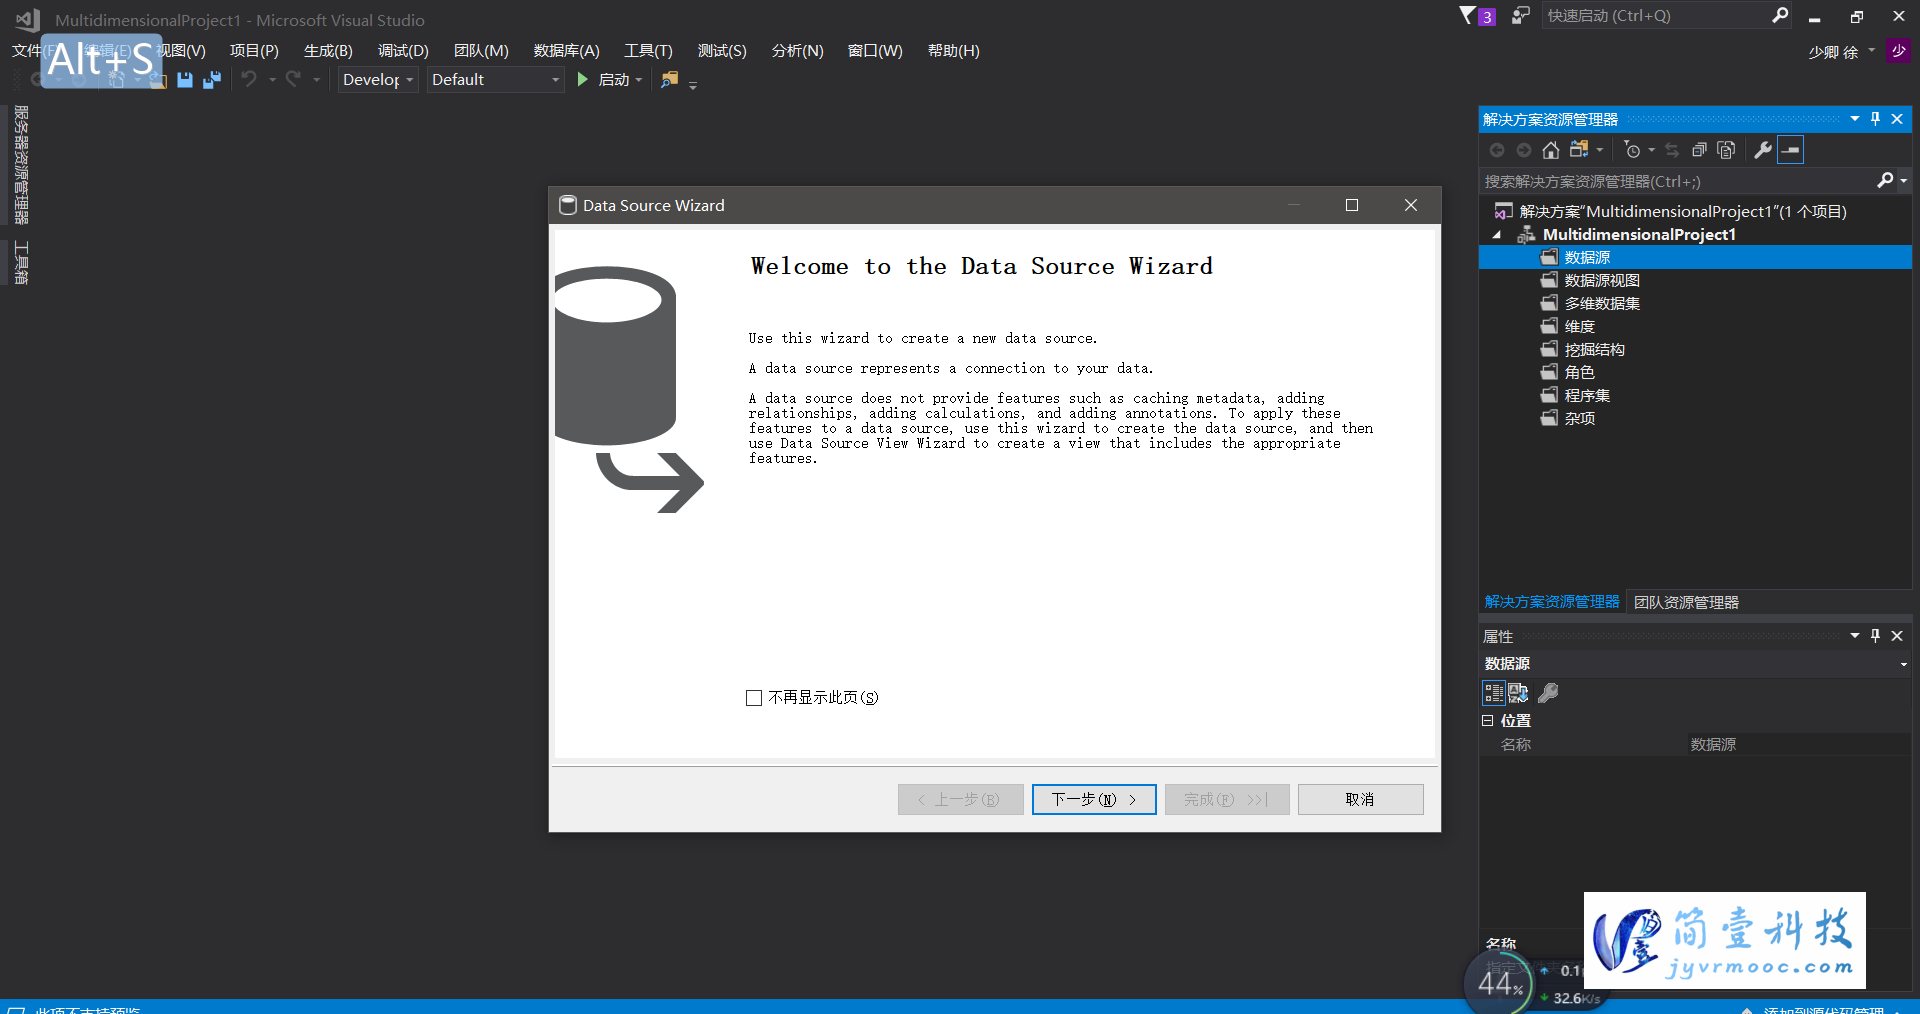Image resolution: width=1920 pixels, height=1014 pixels.
Task: Click the Visual Studio logo in title bar
Action: (x=27, y=19)
